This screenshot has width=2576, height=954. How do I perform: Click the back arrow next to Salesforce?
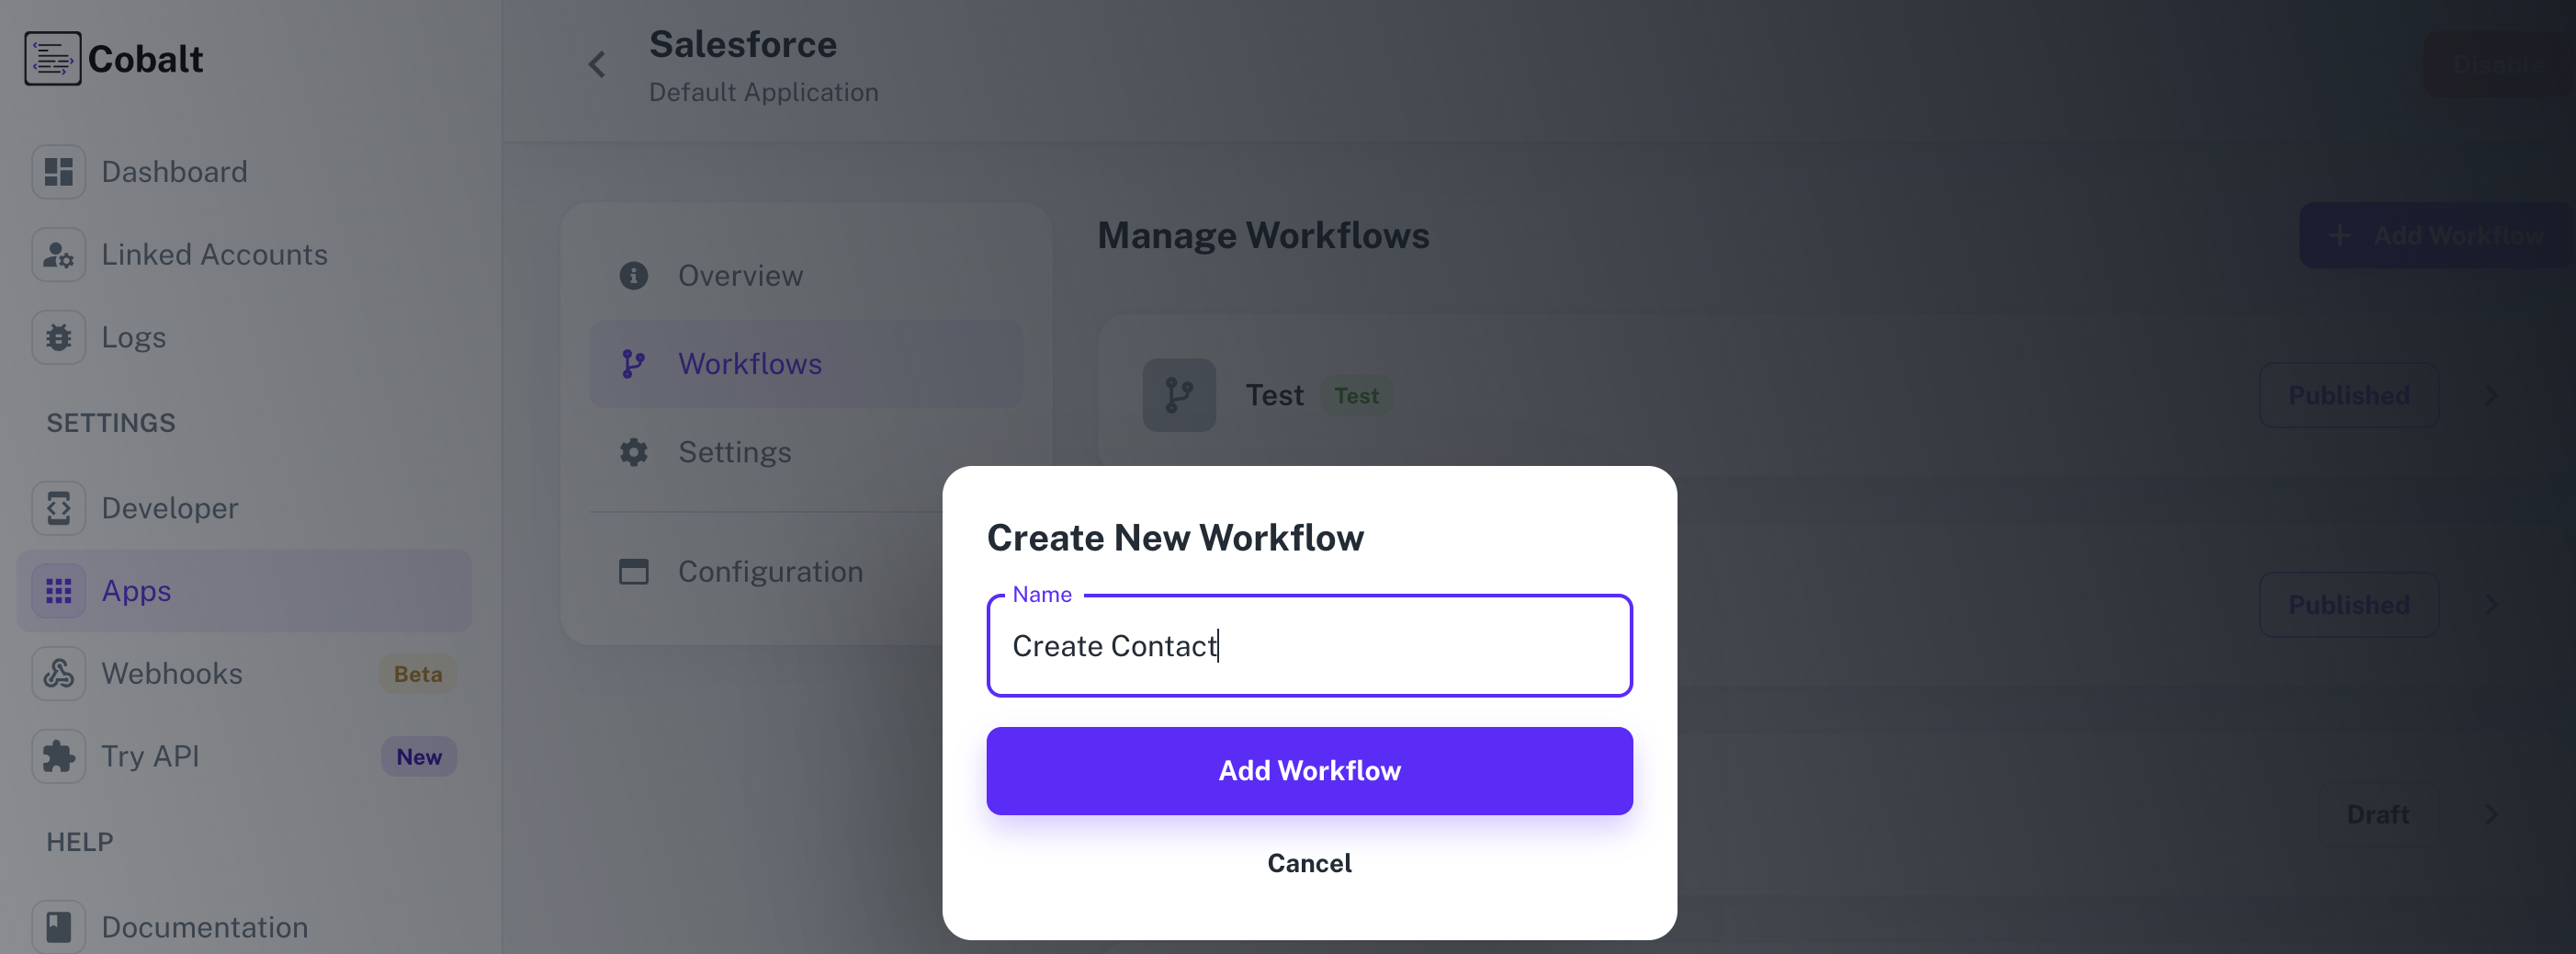click(x=597, y=64)
